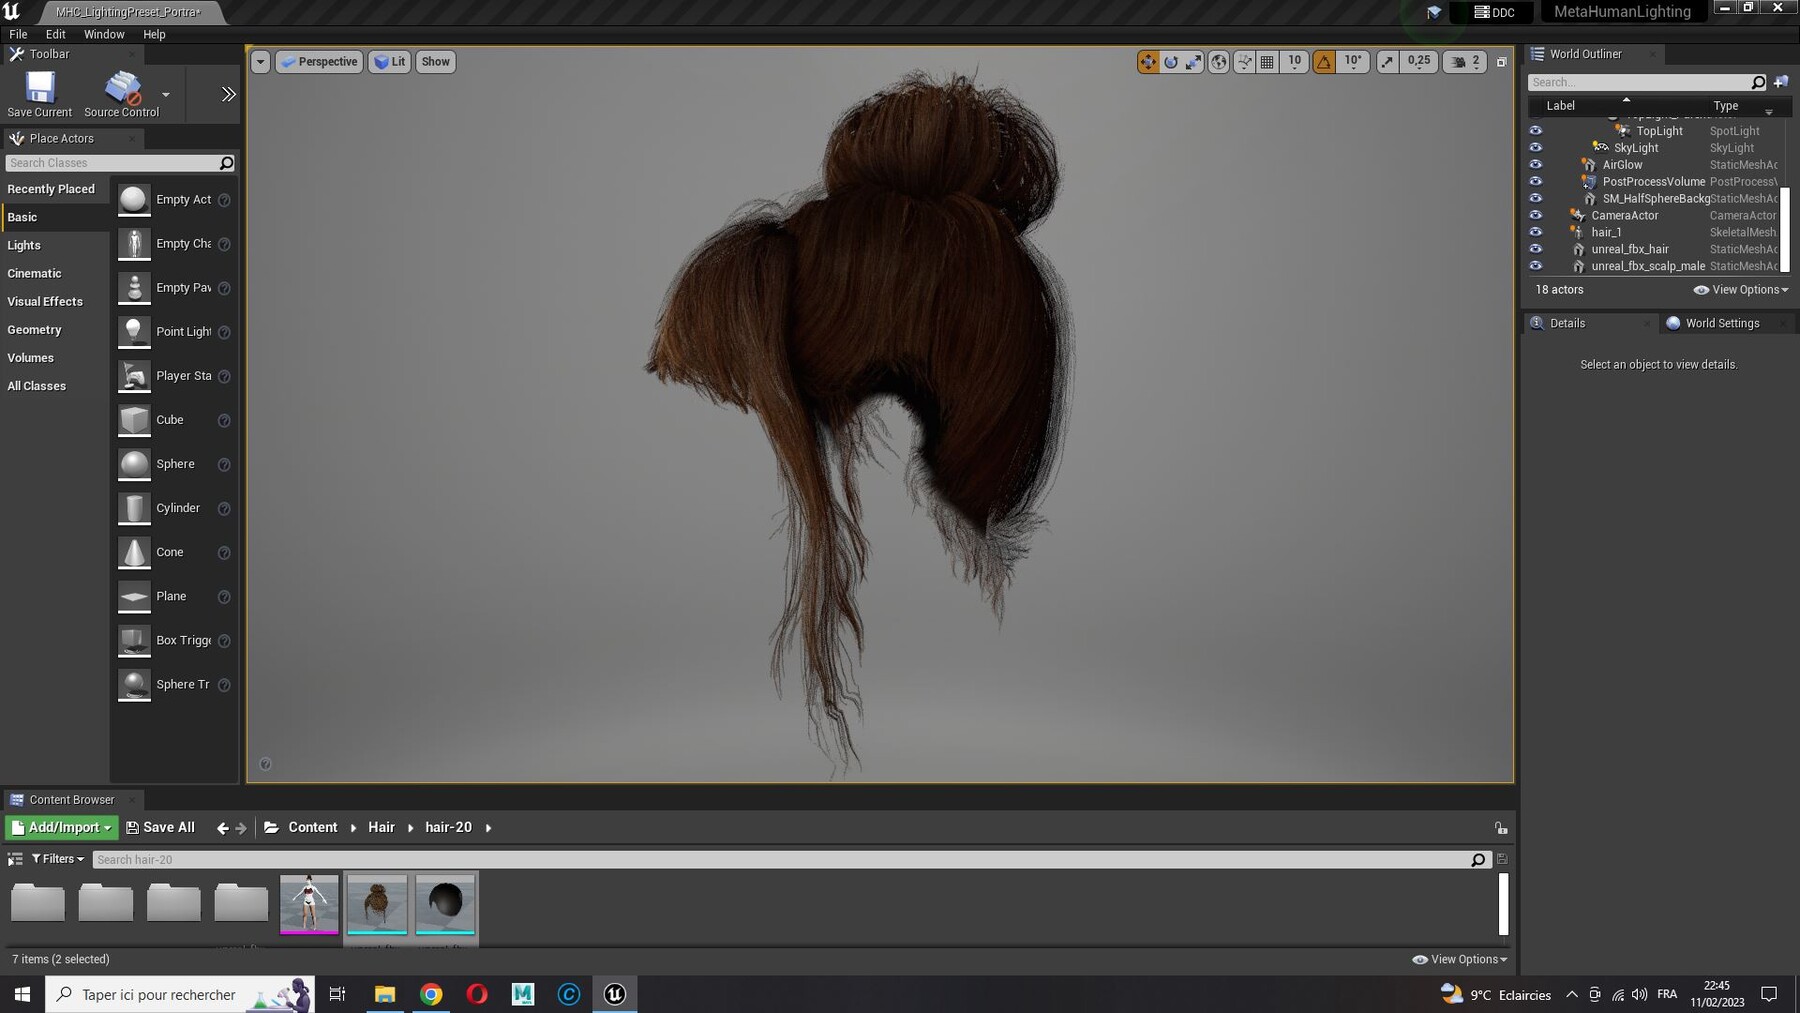Screen dimensions: 1800x1013
Task: Open Help menu
Action: (154, 34)
